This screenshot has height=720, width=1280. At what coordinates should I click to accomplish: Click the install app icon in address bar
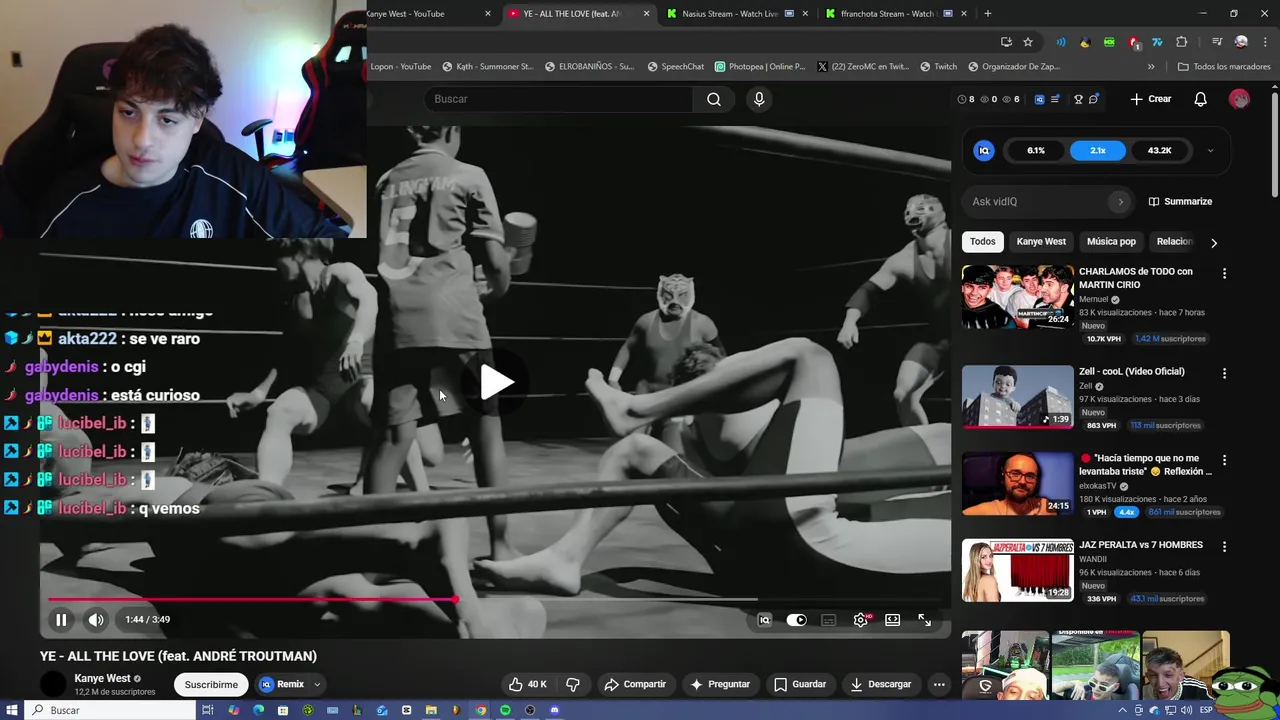coord(1006,42)
